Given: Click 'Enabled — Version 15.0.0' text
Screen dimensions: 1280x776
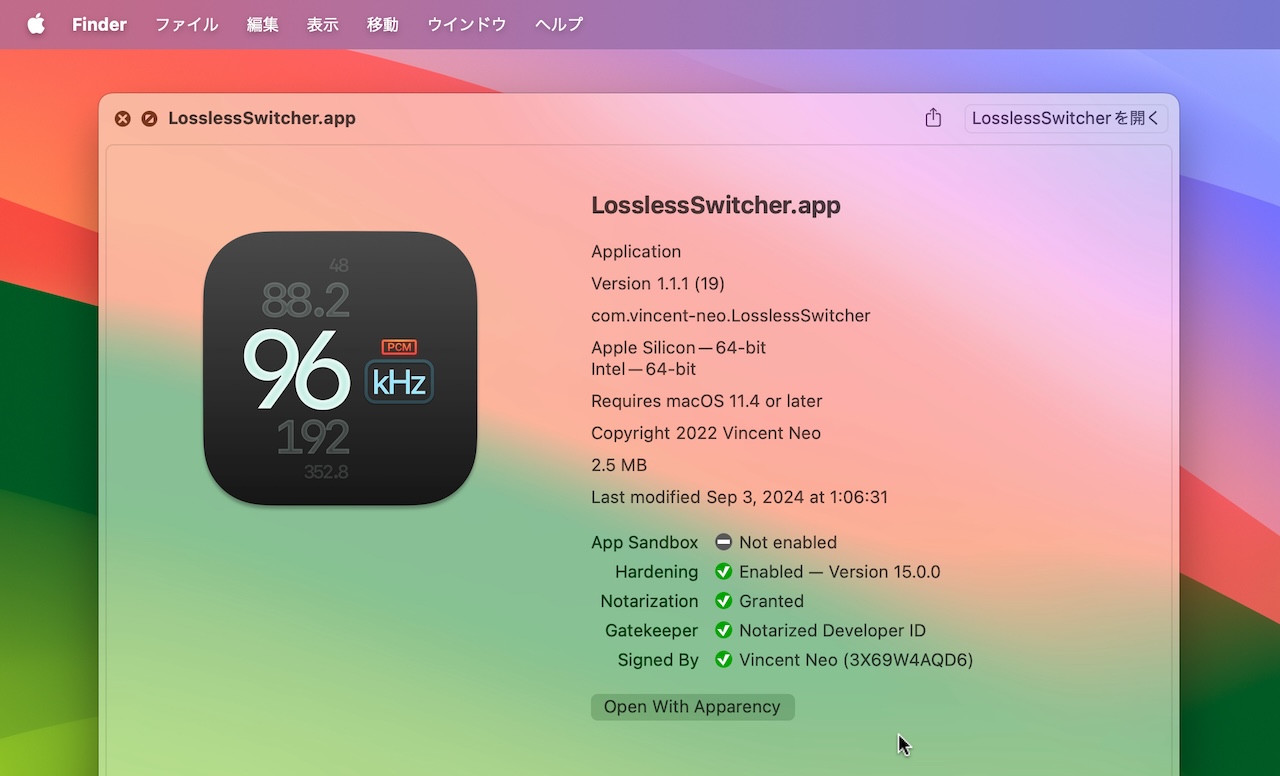Looking at the screenshot, I should coord(840,572).
